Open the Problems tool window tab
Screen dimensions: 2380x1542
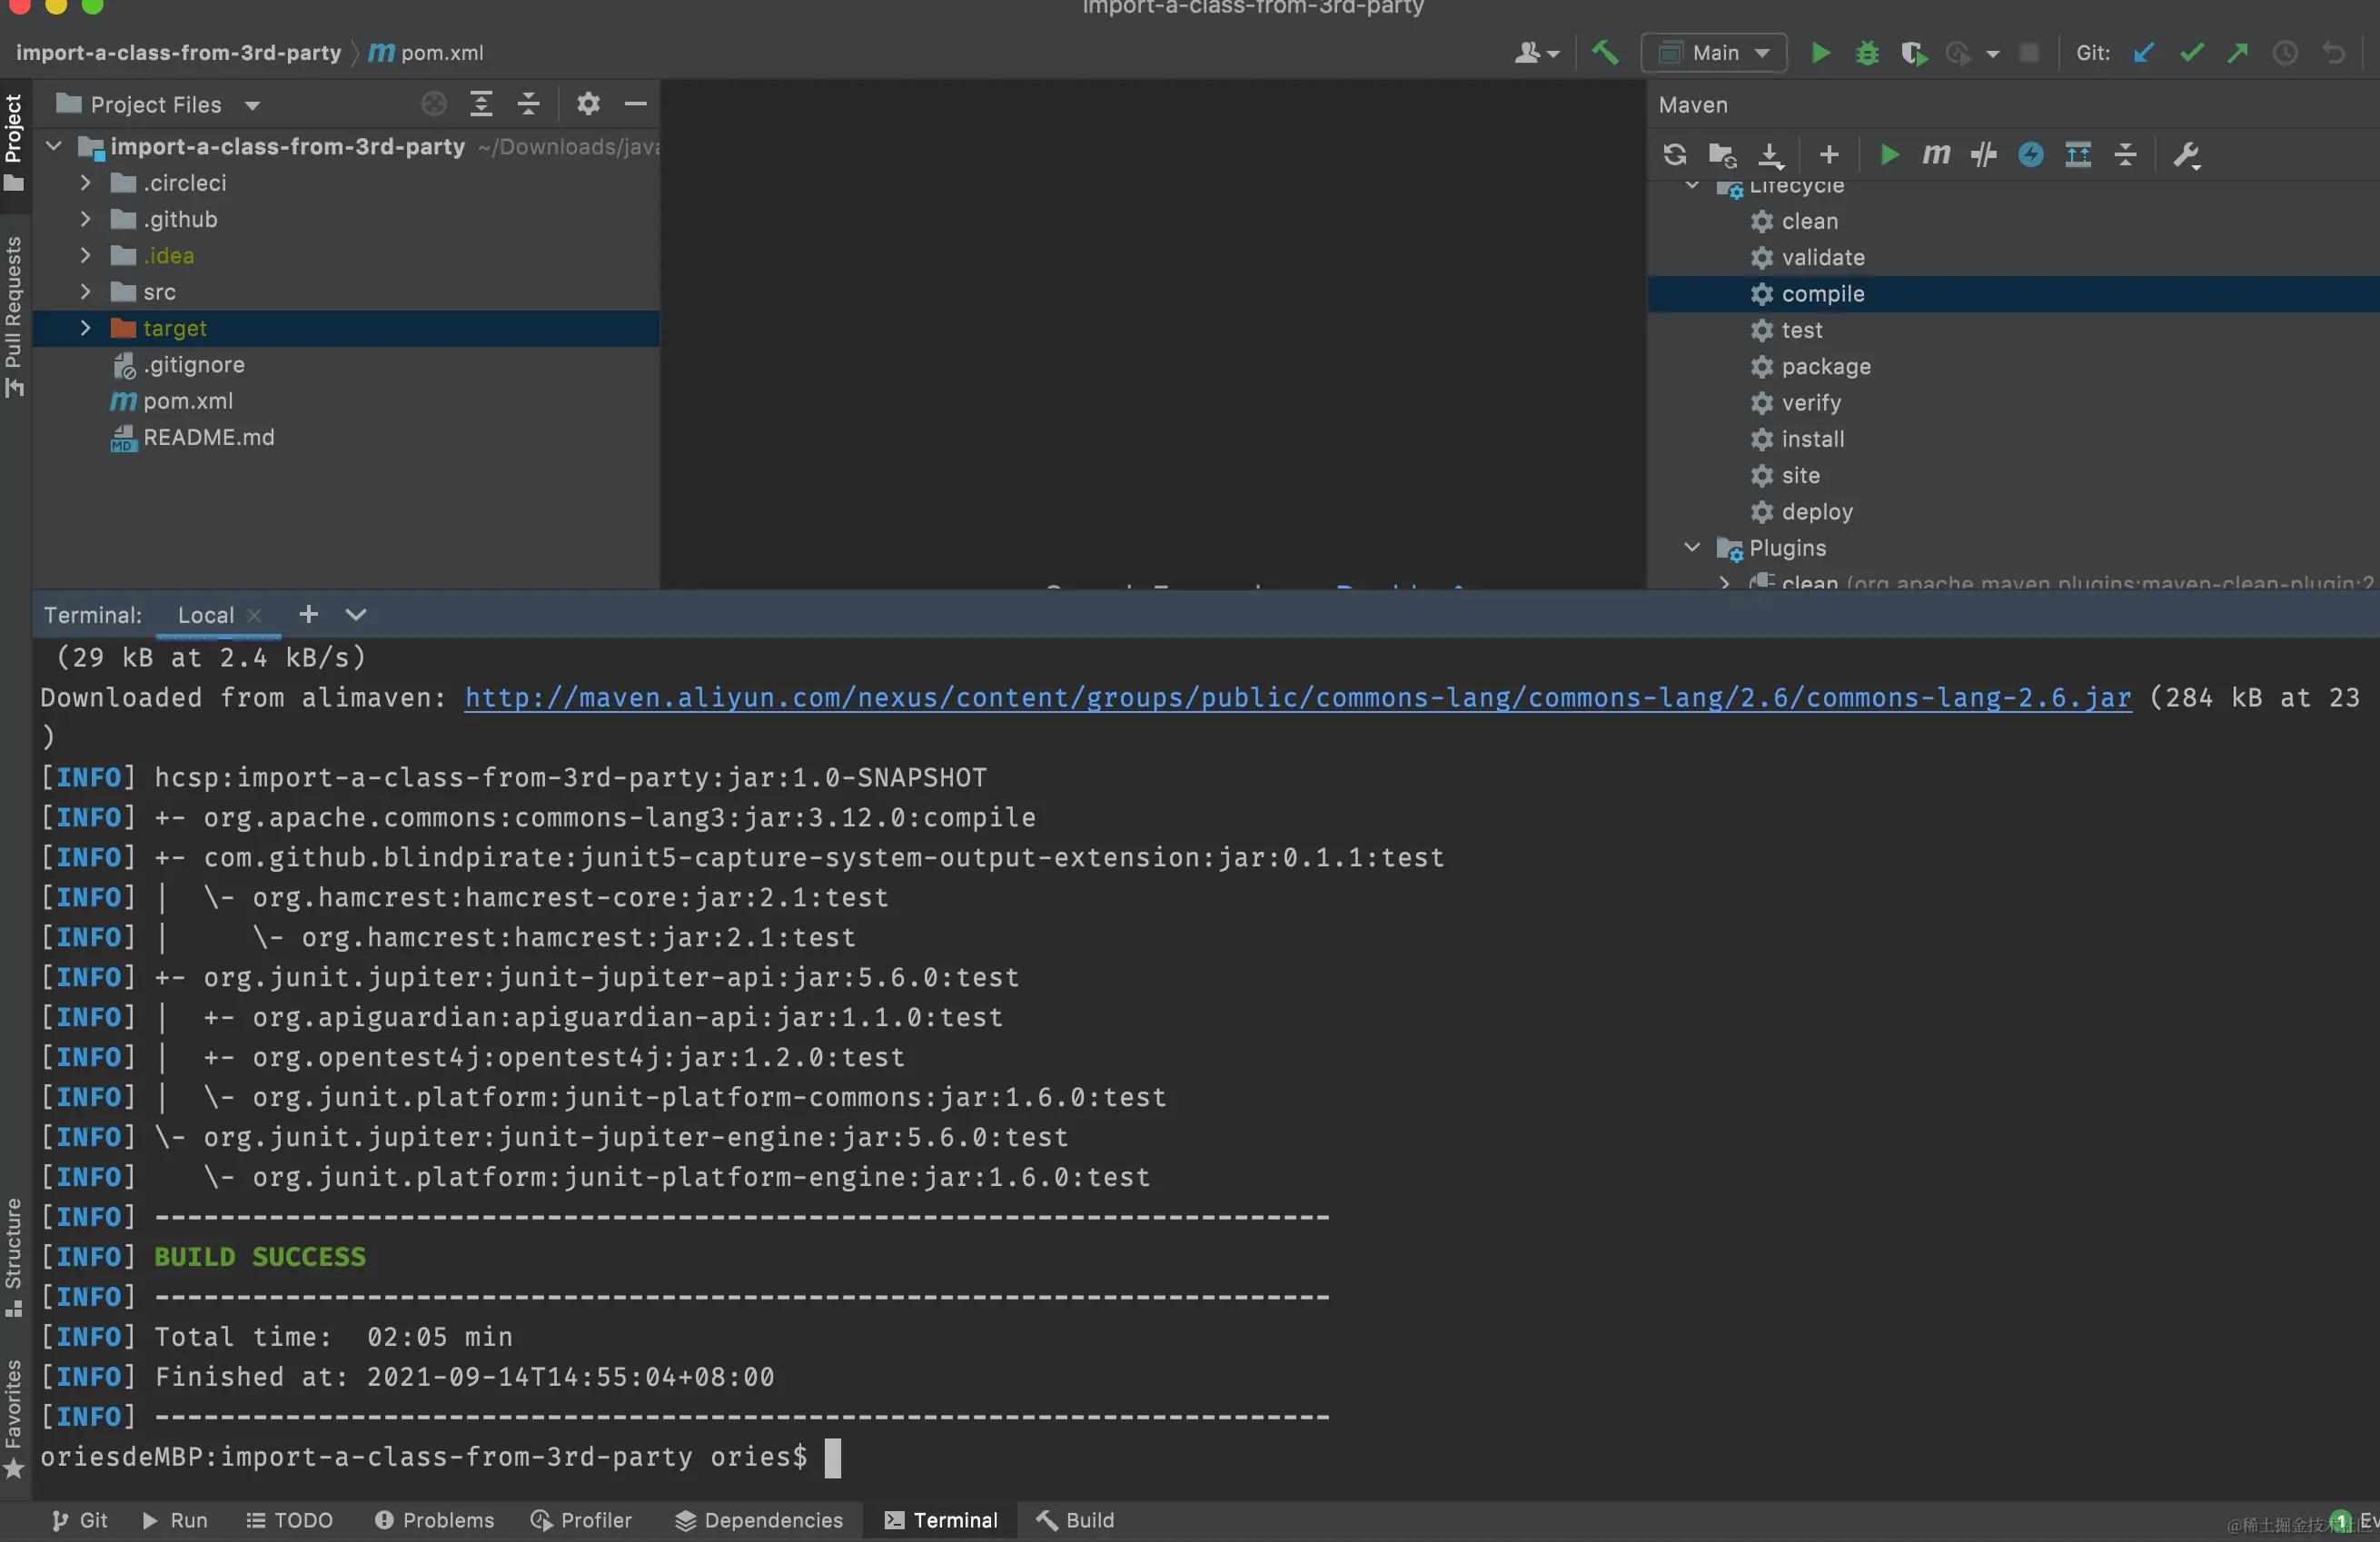point(434,1520)
